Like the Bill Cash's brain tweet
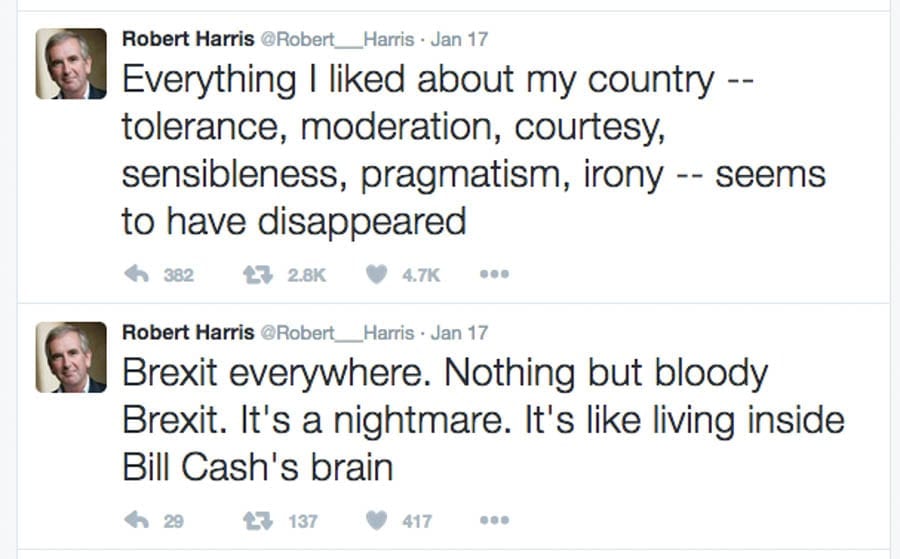 pyautogui.click(x=376, y=521)
